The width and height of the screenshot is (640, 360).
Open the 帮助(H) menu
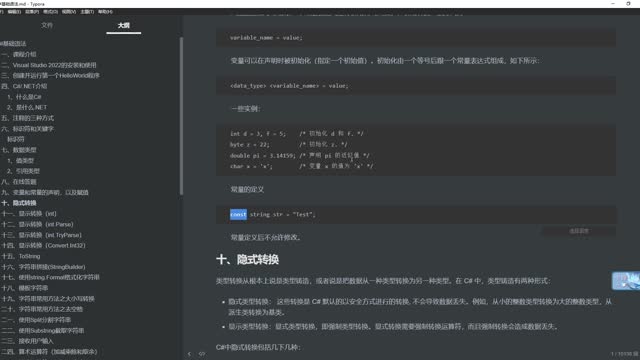point(105,12)
